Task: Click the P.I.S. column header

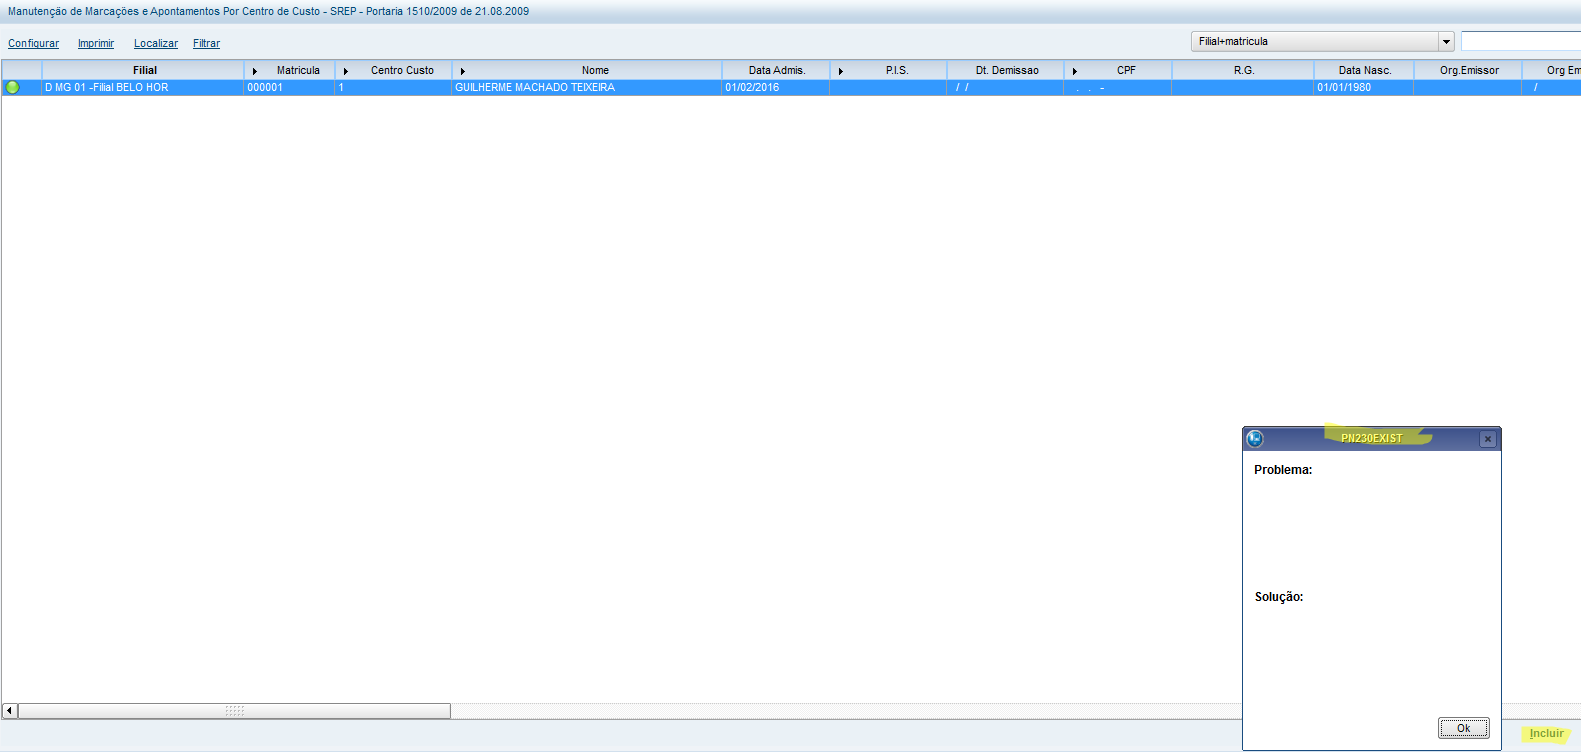Action: [x=897, y=70]
